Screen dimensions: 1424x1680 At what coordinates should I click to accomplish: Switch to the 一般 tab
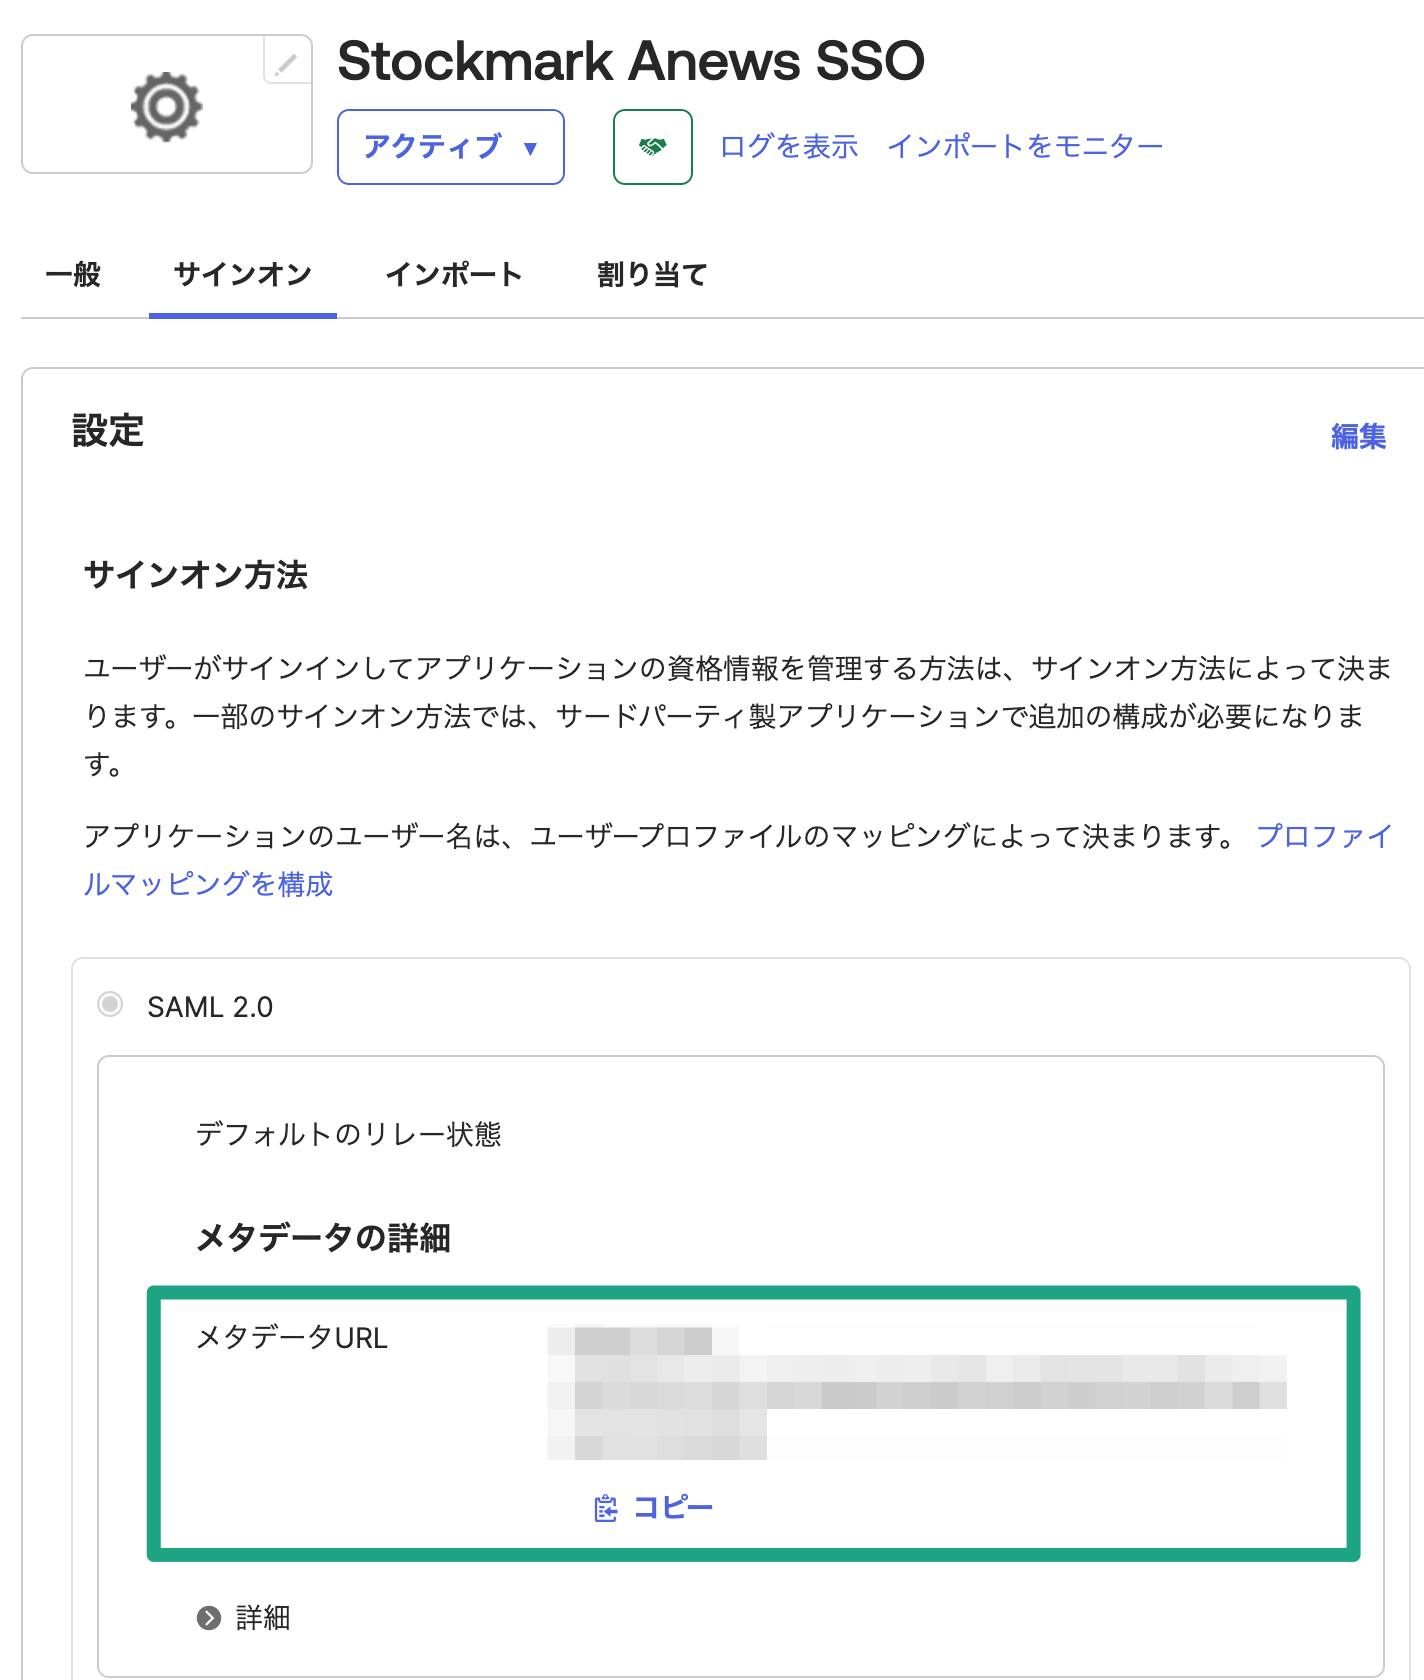click(x=74, y=274)
